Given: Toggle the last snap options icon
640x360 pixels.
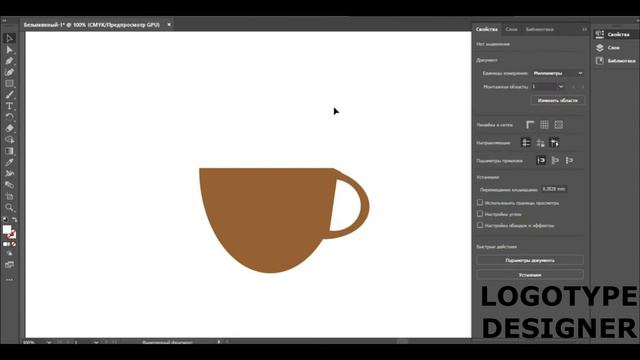Looking at the screenshot, I should (x=569, y=160).
